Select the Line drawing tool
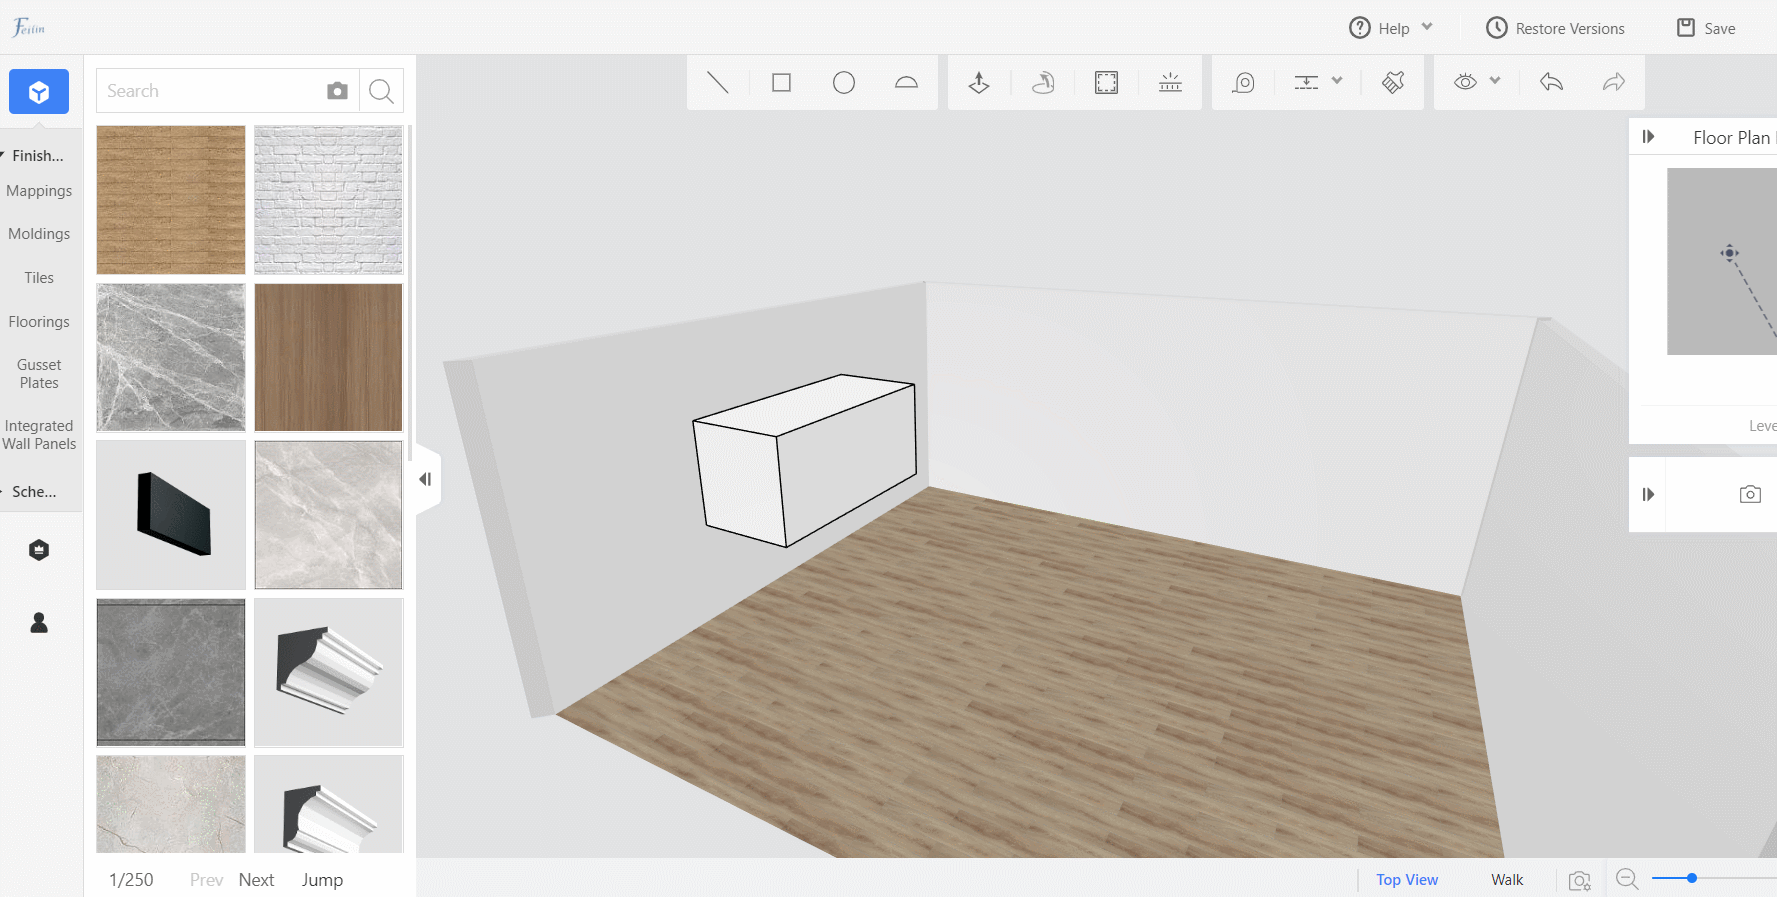 coord(718,82)
